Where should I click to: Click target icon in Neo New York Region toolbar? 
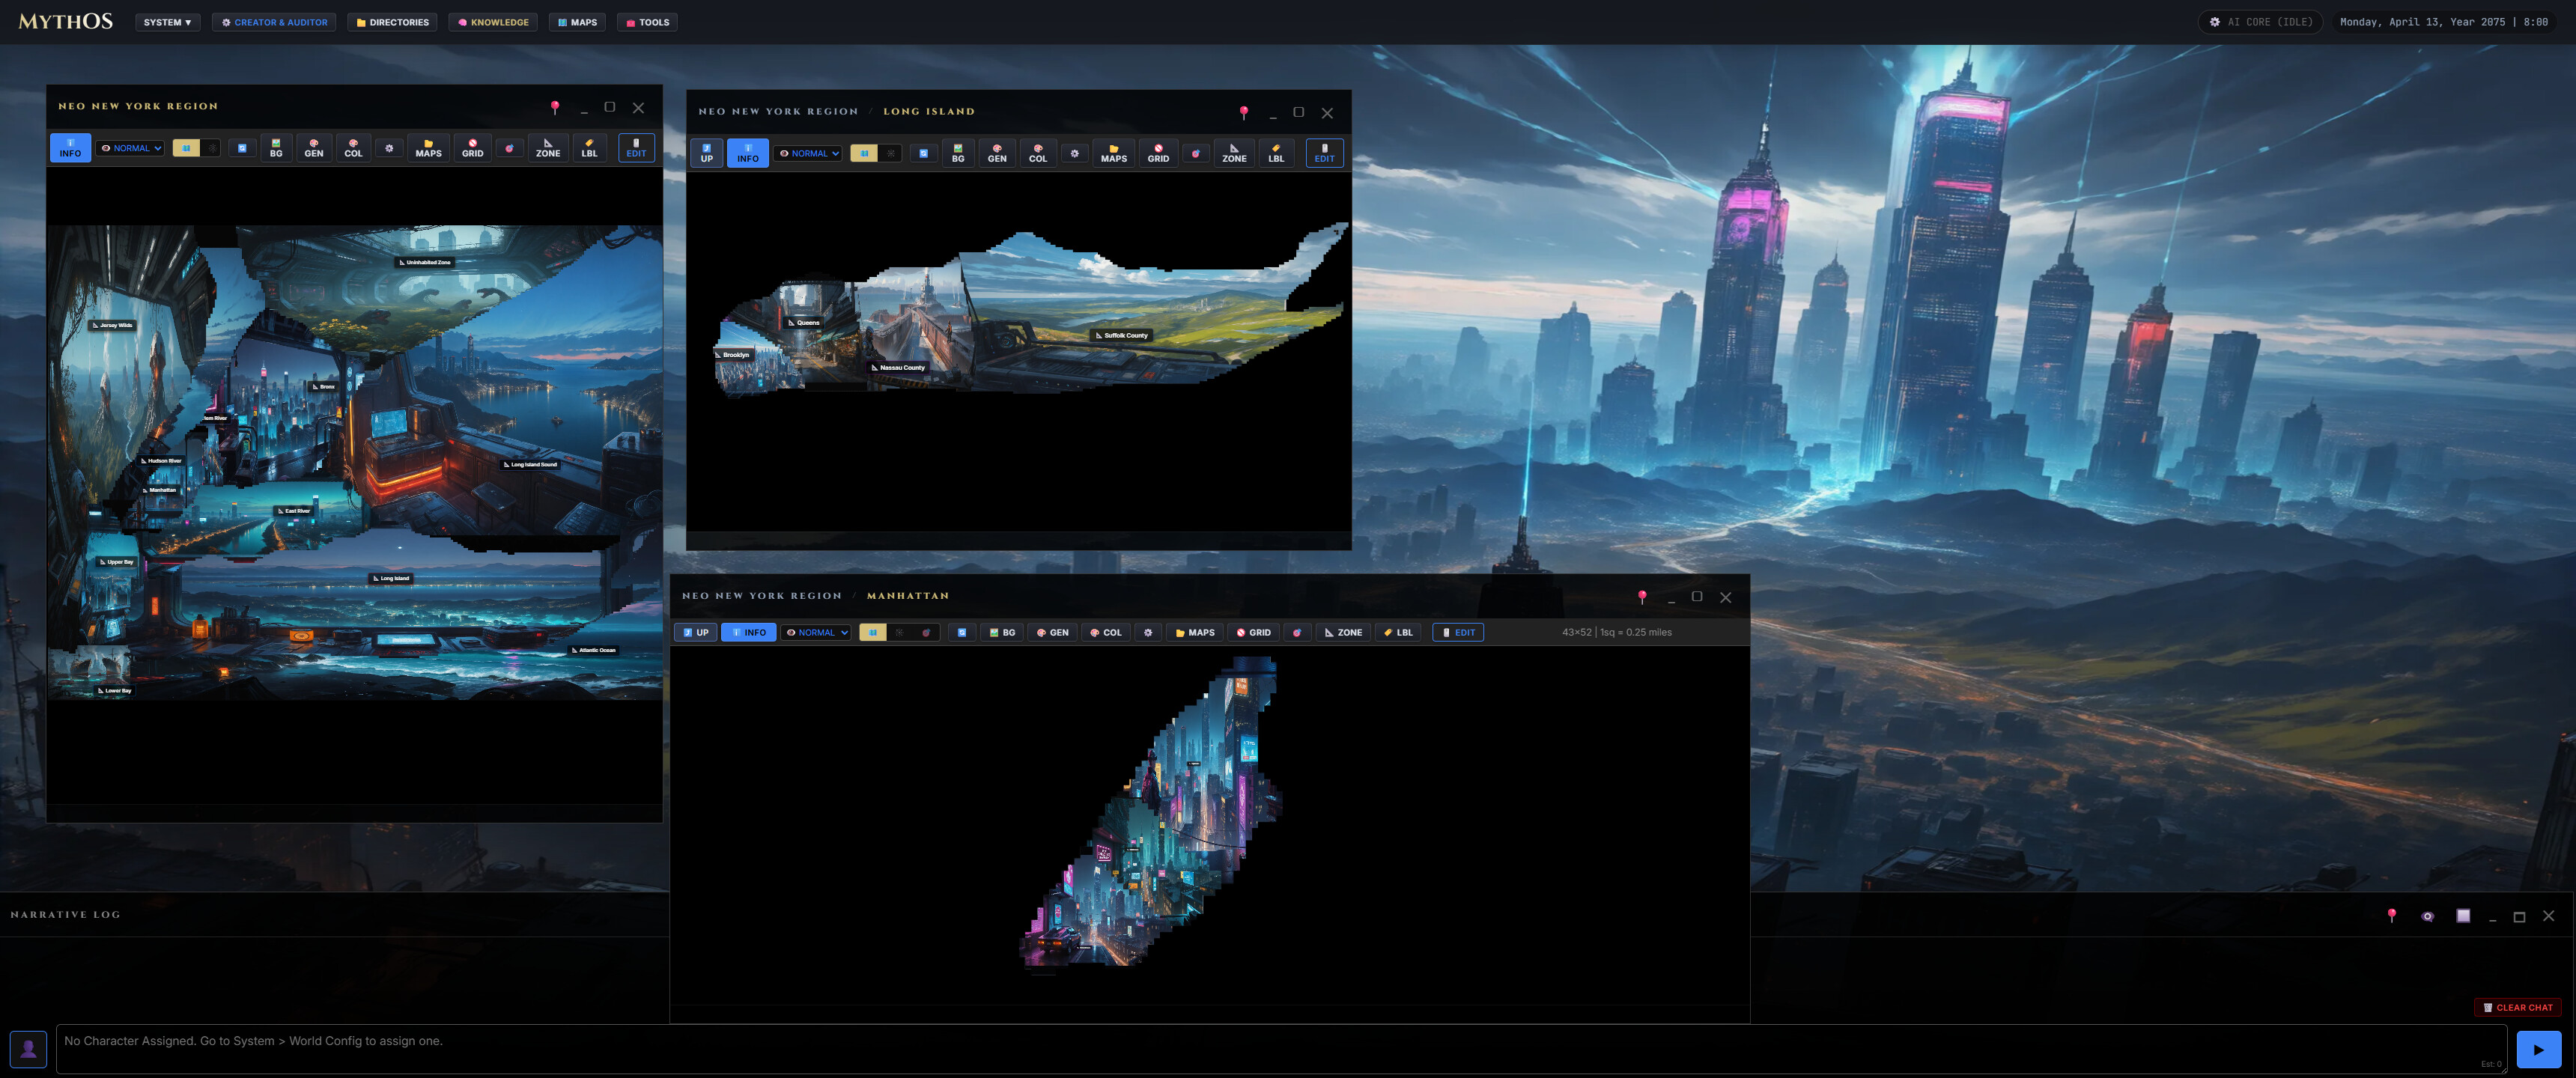click(509, 148)
